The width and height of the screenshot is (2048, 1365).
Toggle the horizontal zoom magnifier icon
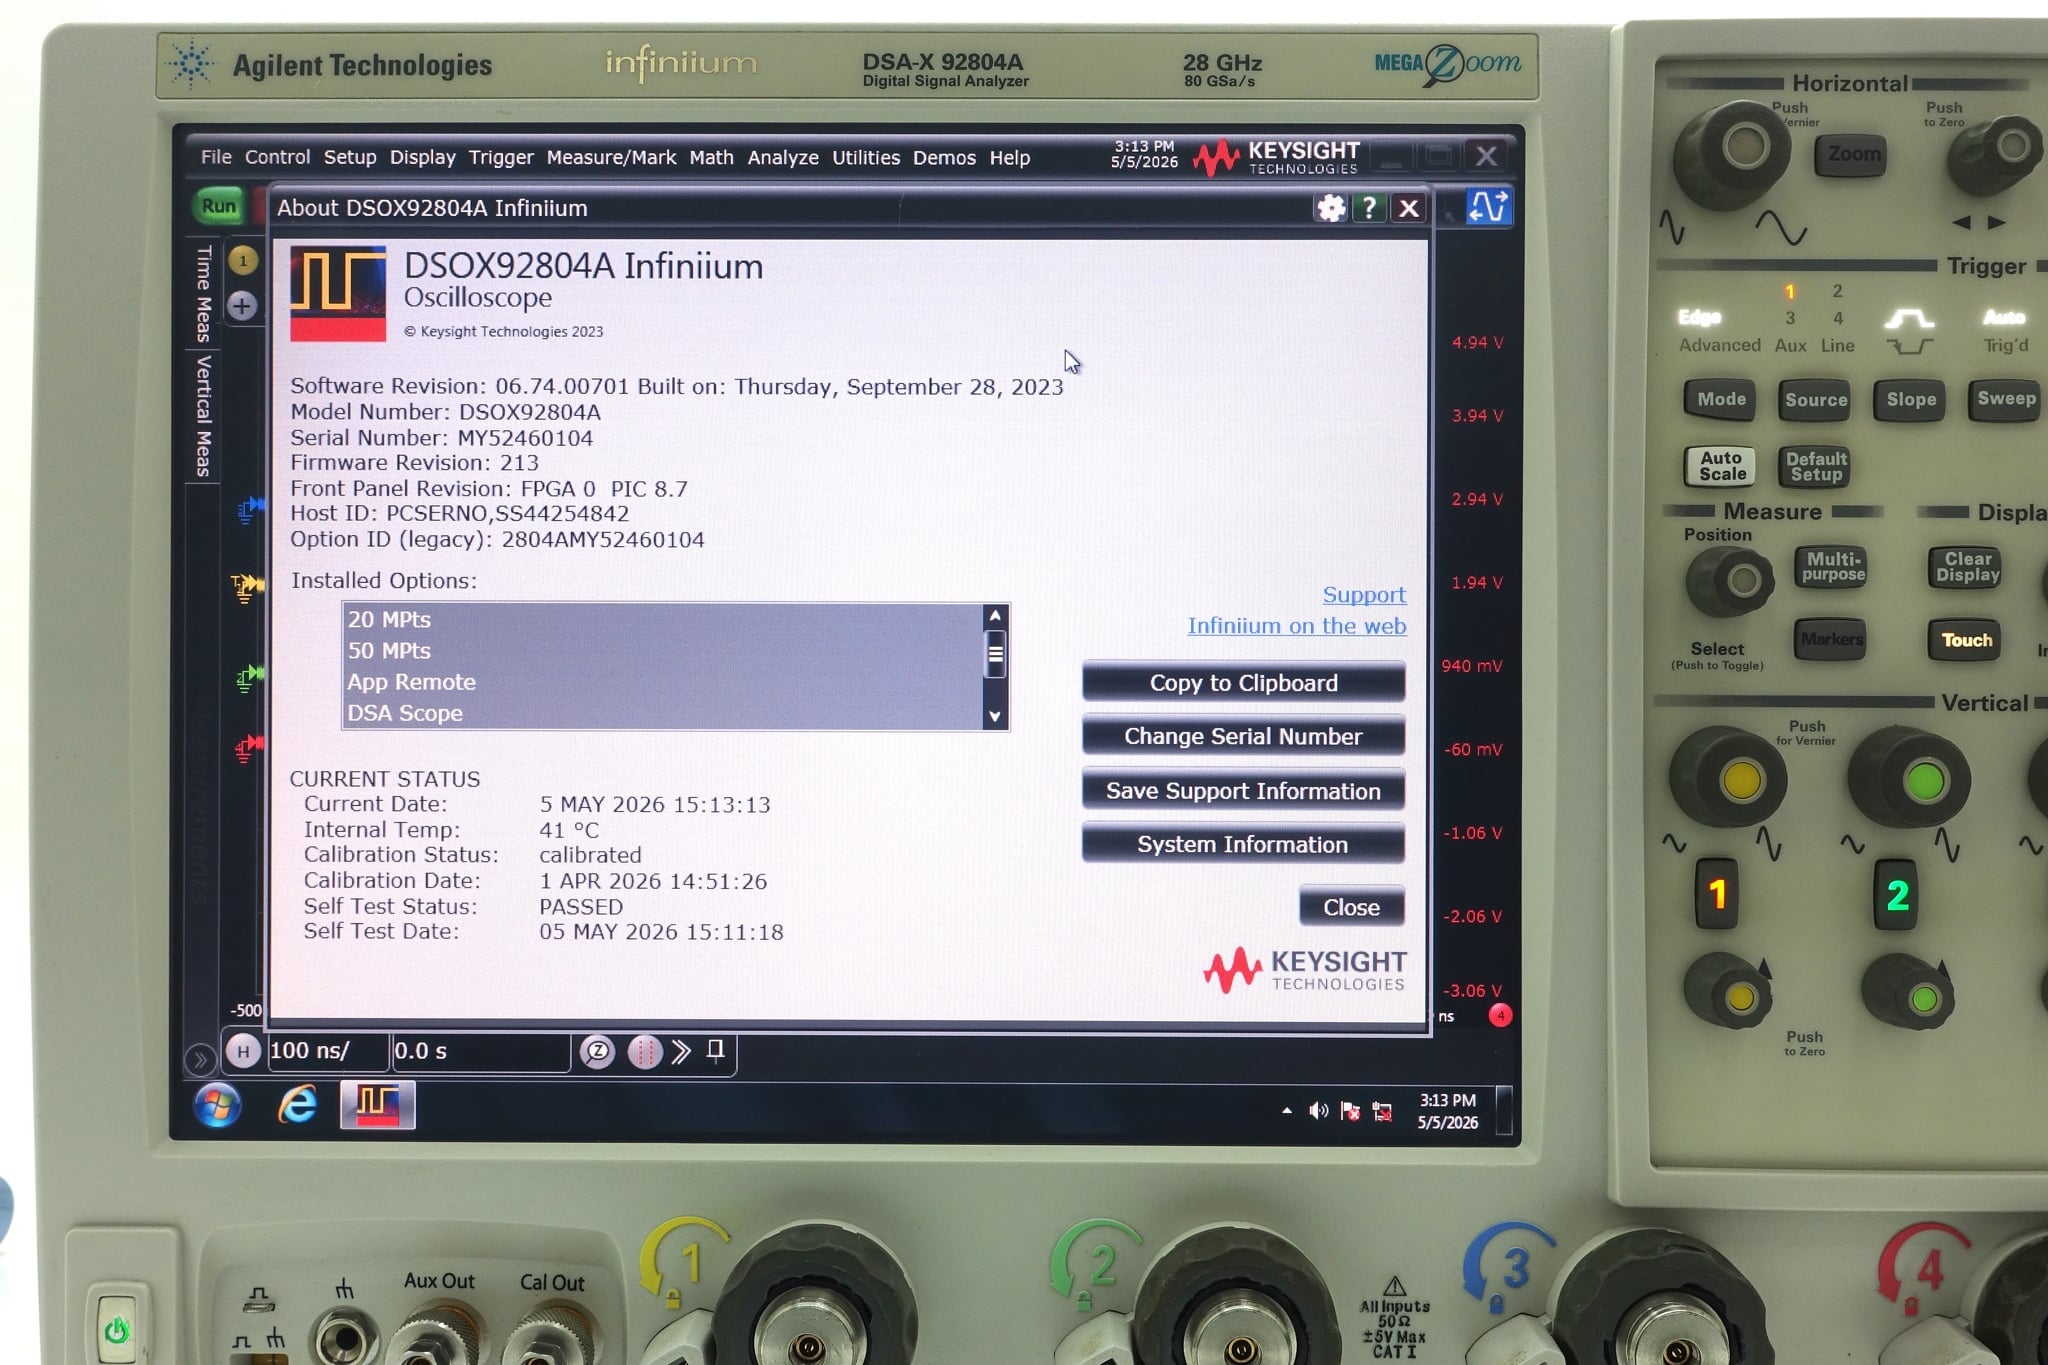pyautogui.click(x=598, y=1051)
